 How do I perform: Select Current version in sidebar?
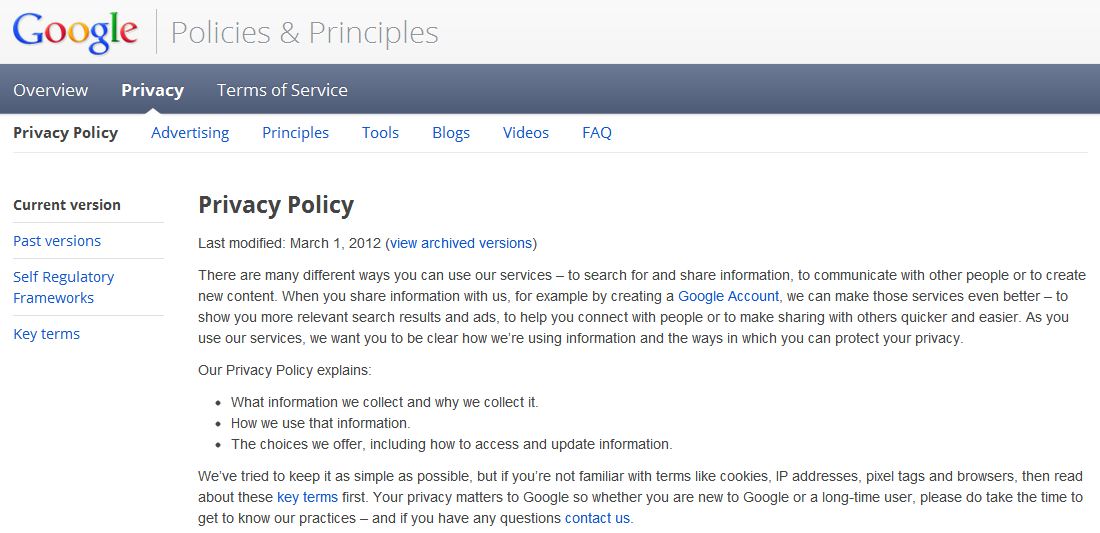click(x=67, y=205)
